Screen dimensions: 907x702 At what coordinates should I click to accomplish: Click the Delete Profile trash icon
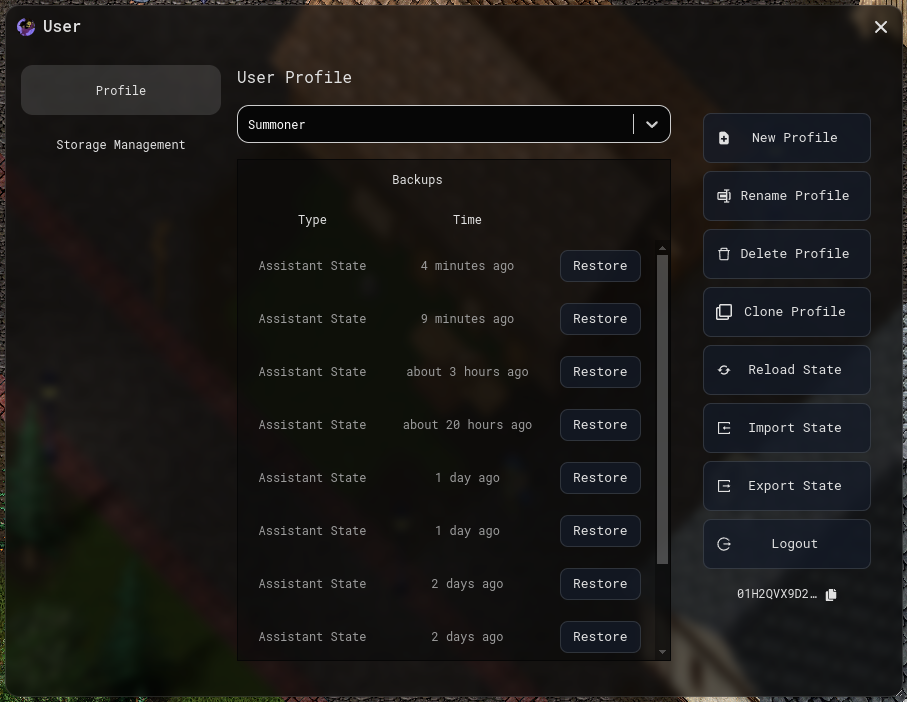click(x=724, y=254)
